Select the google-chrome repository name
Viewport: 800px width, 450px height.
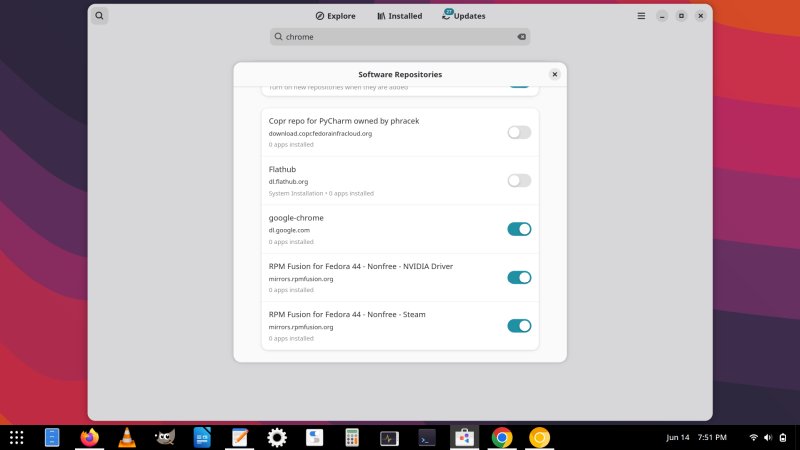[x=296, y=218]
